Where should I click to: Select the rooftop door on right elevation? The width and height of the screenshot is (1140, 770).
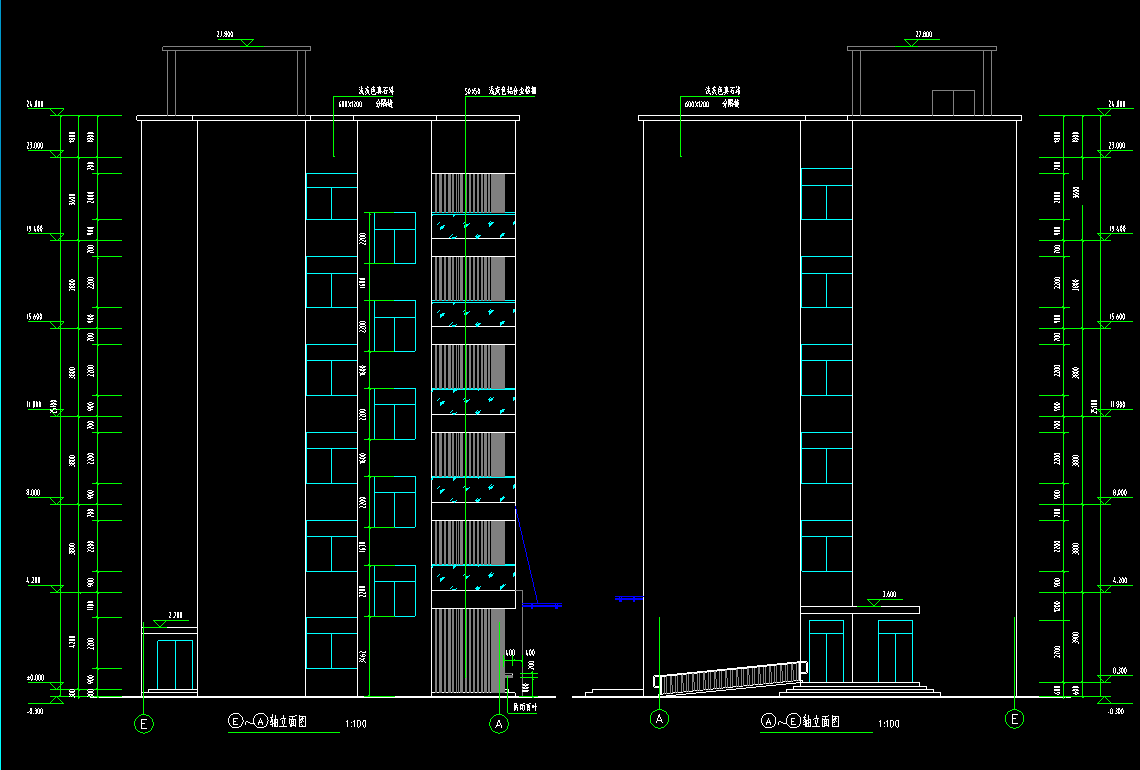[953, 102]
